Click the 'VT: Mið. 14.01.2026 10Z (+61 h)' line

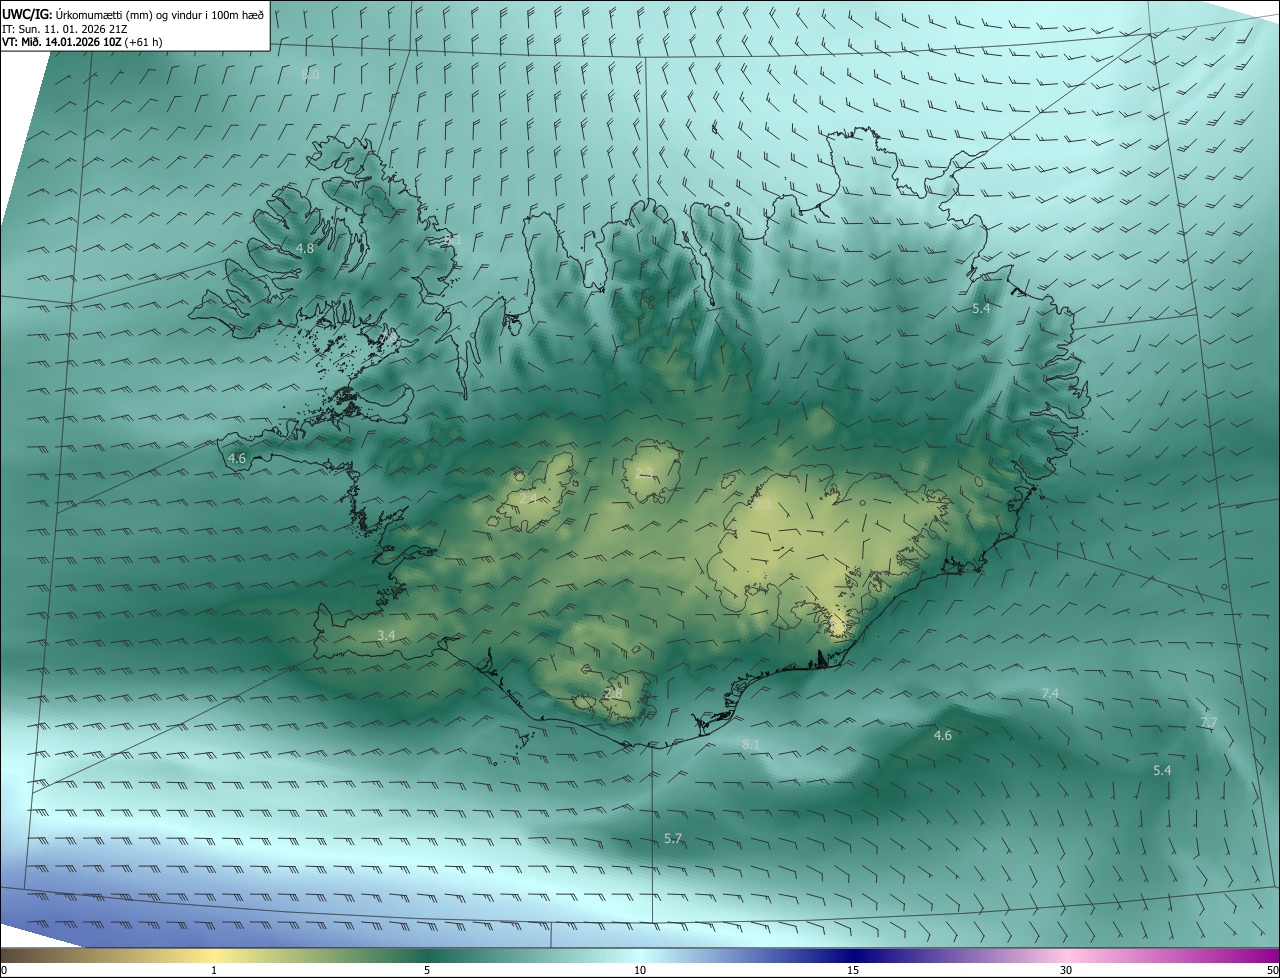[82, 42]
